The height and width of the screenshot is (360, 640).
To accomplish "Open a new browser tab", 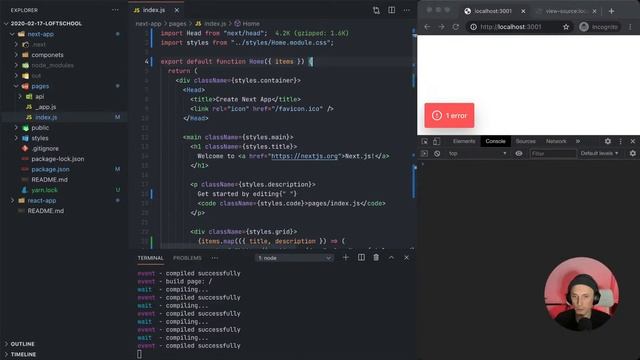I will (611, 11).
